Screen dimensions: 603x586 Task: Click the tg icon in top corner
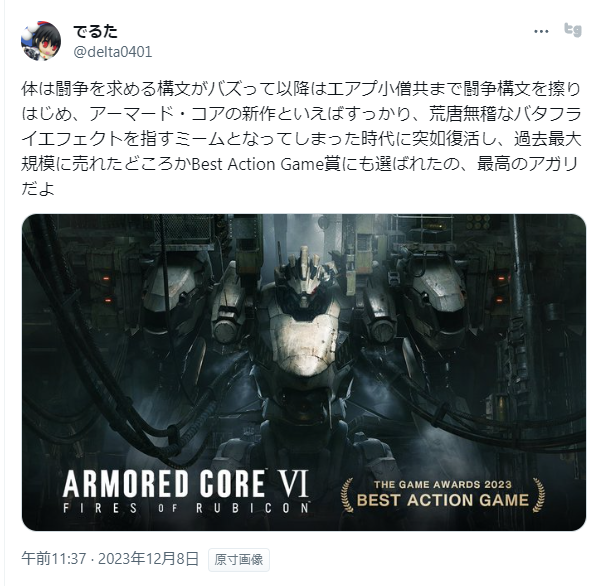573,30
